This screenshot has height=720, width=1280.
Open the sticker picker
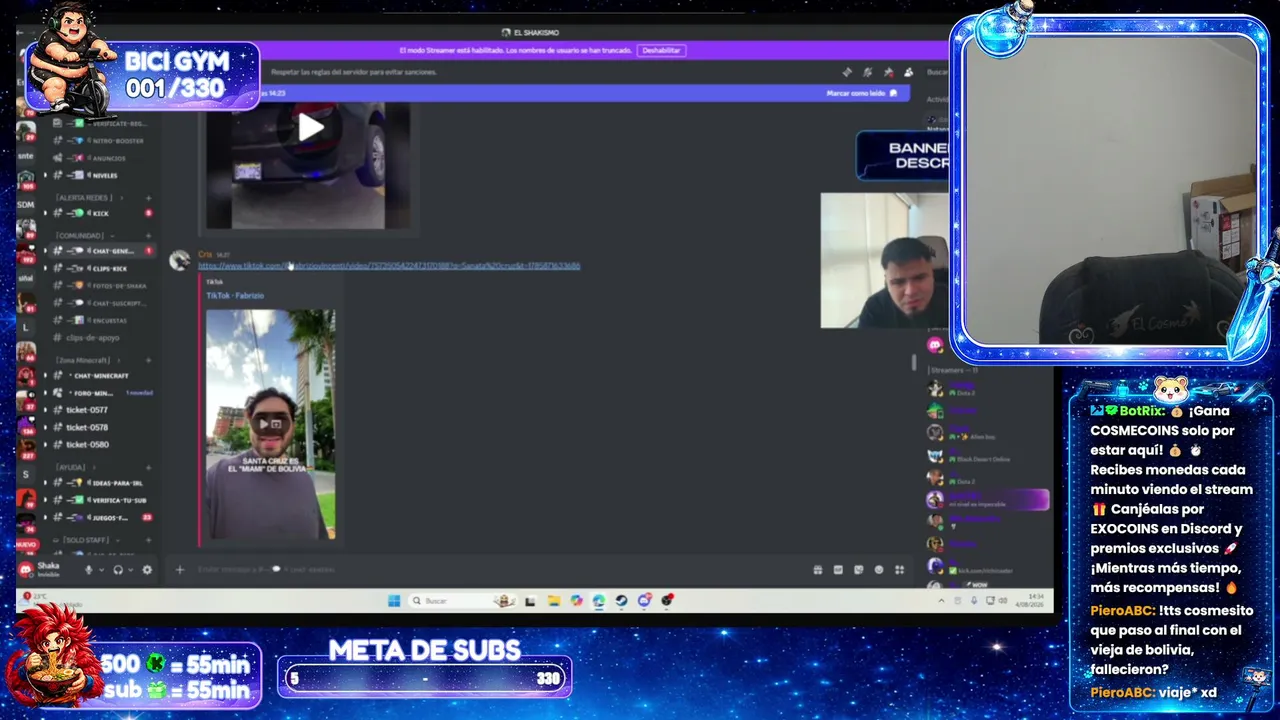(x=859, y=570)
